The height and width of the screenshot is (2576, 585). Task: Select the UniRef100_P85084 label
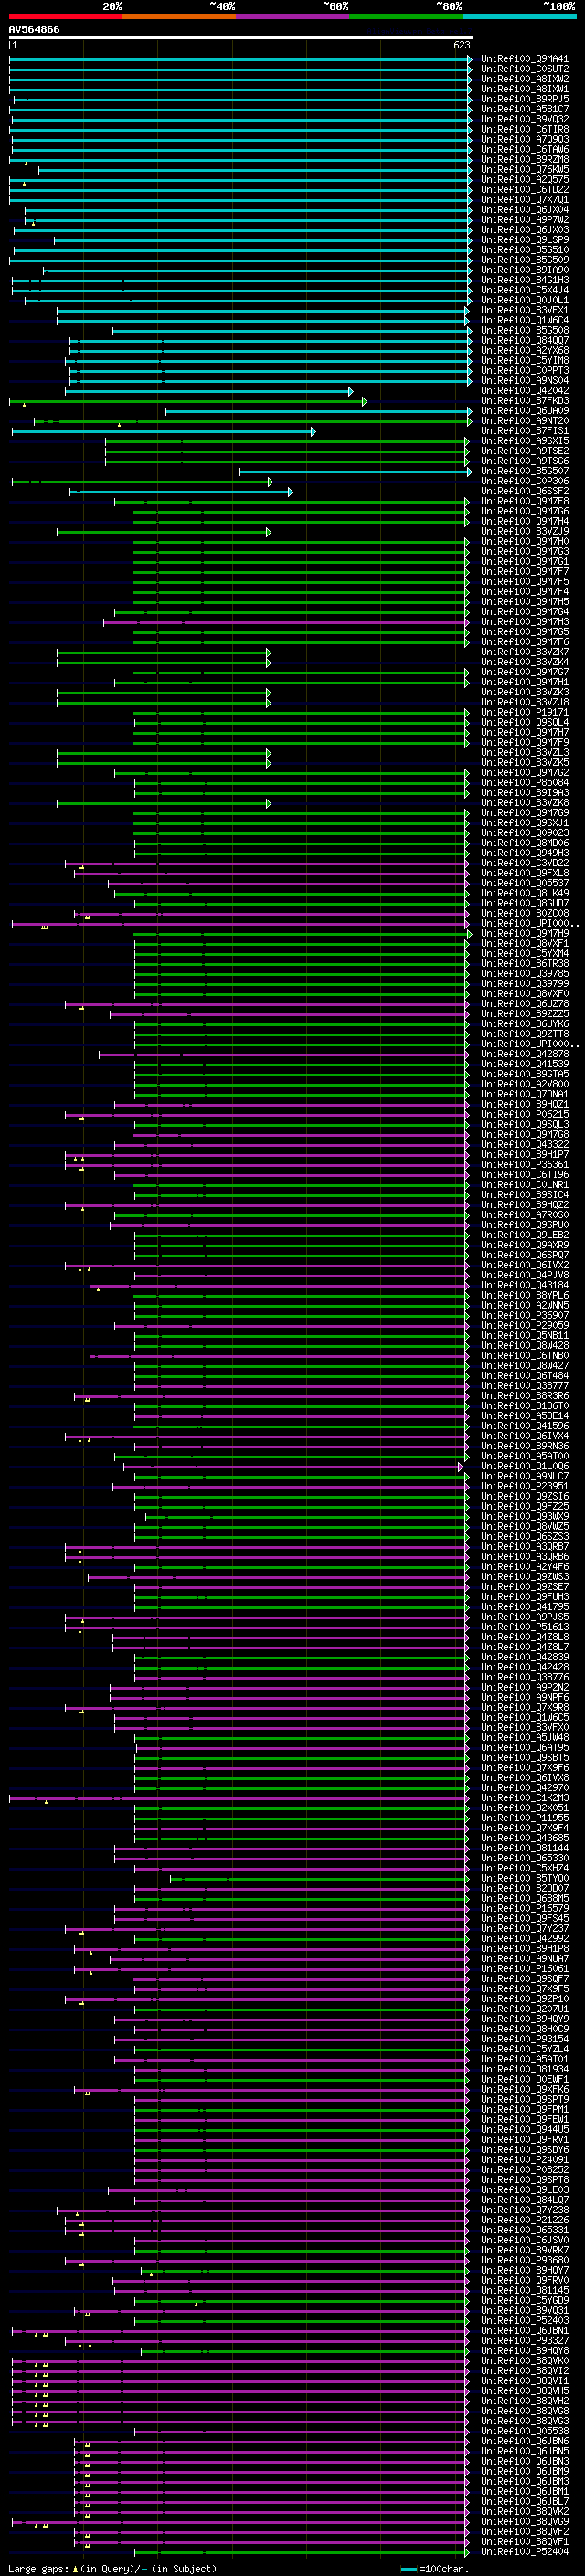[525, 783]
